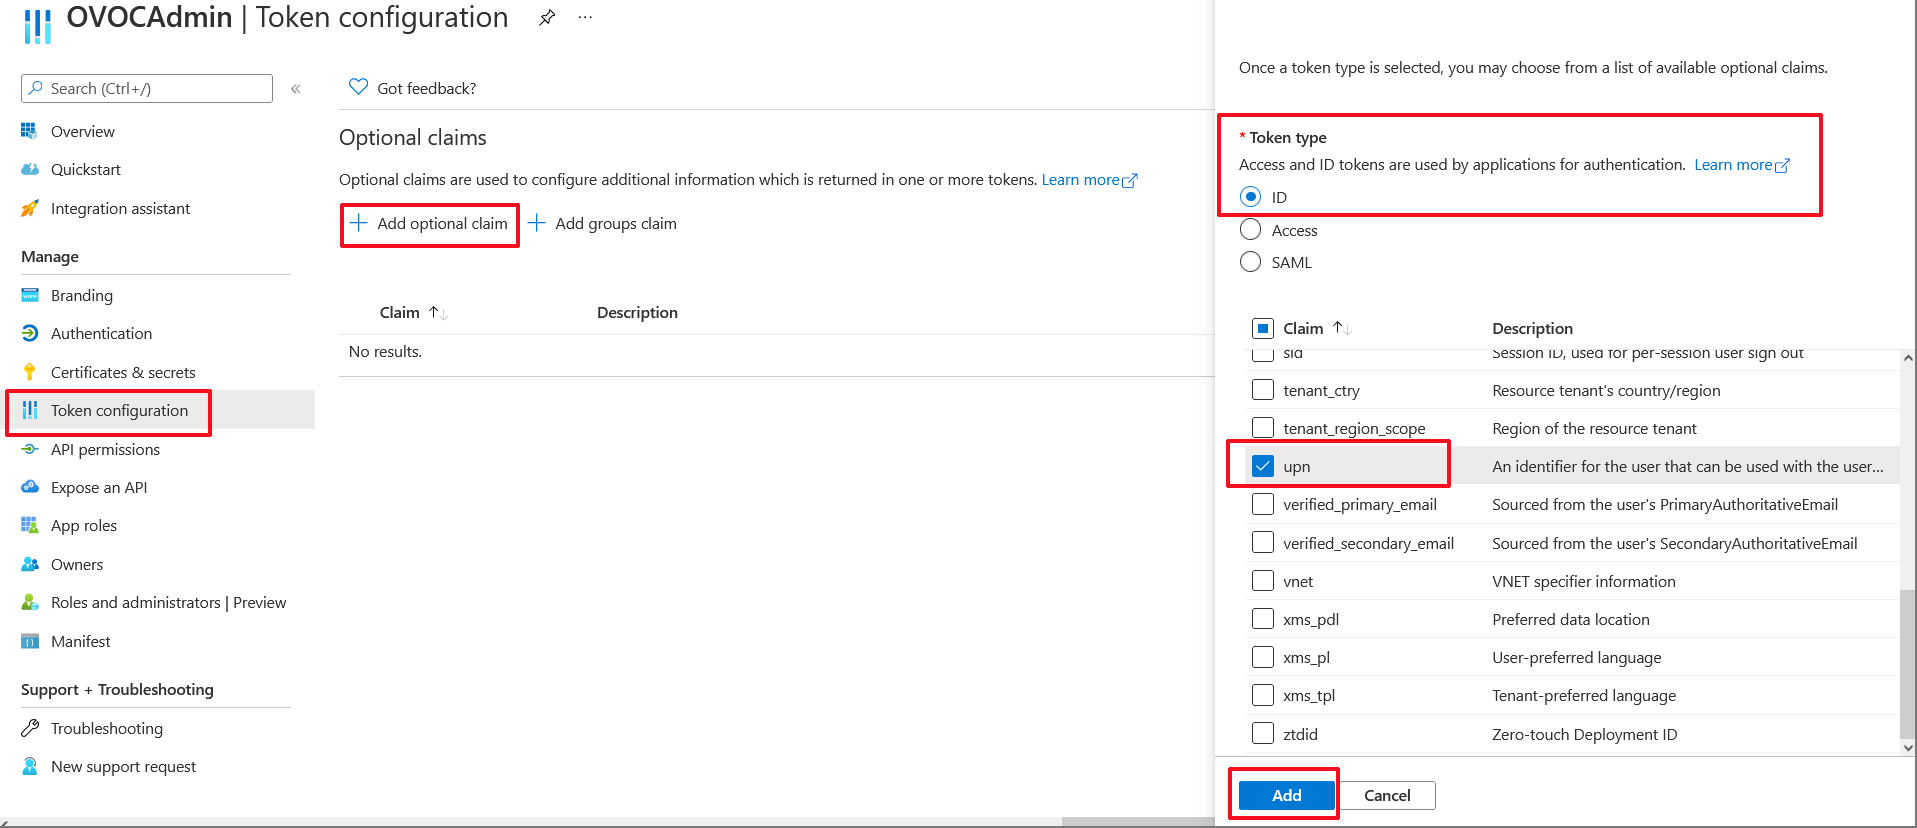Click the Troubleshooting wrench icon
Viewport: 1917px width, 828px height.
click(30, 728)
